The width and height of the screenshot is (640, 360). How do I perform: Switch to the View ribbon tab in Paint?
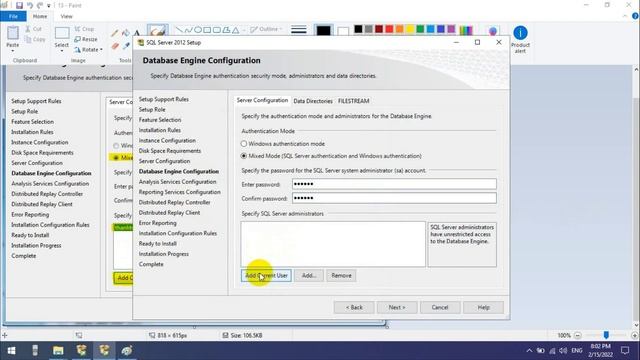coord(66,16)
